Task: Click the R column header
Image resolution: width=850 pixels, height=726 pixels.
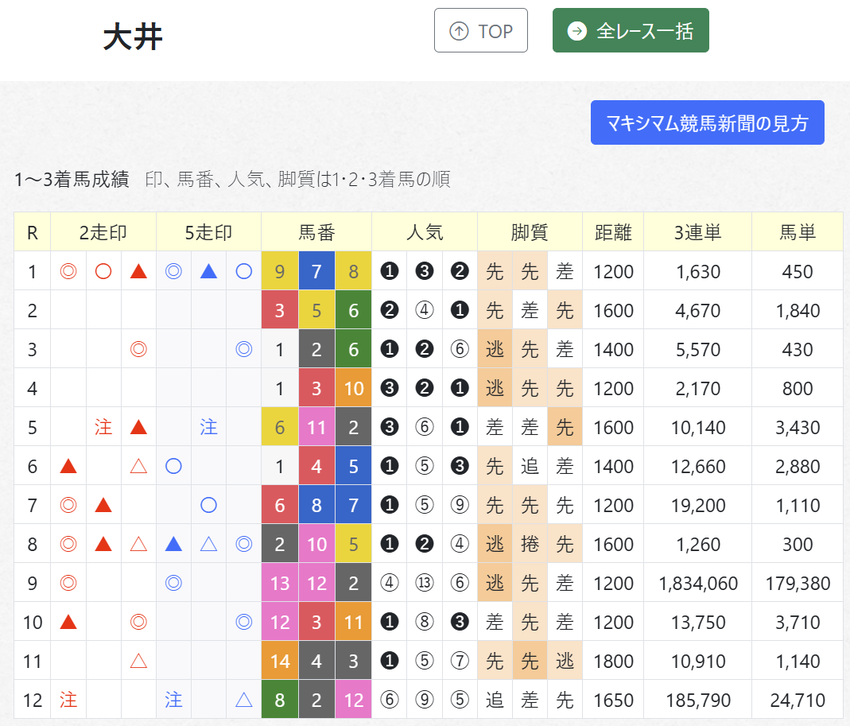Action: click(33, 233)
